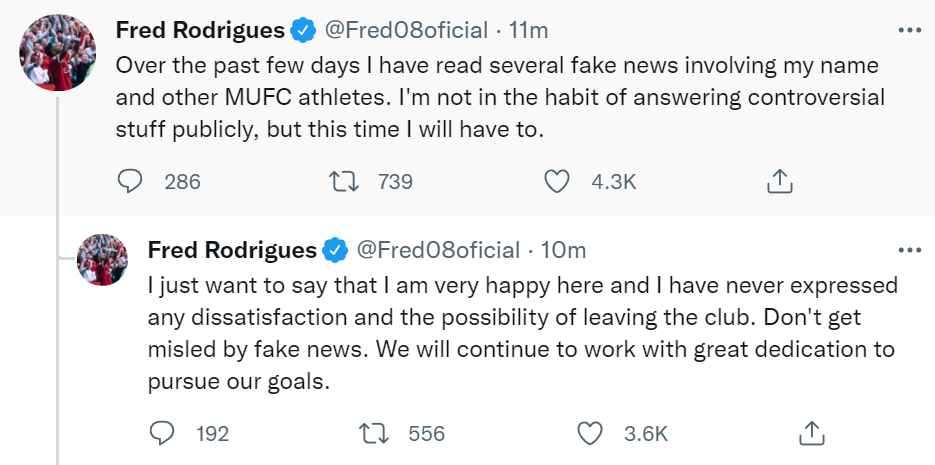Open more options on the 11m tweet
This screenshot has height=465, width=935.
909,30
